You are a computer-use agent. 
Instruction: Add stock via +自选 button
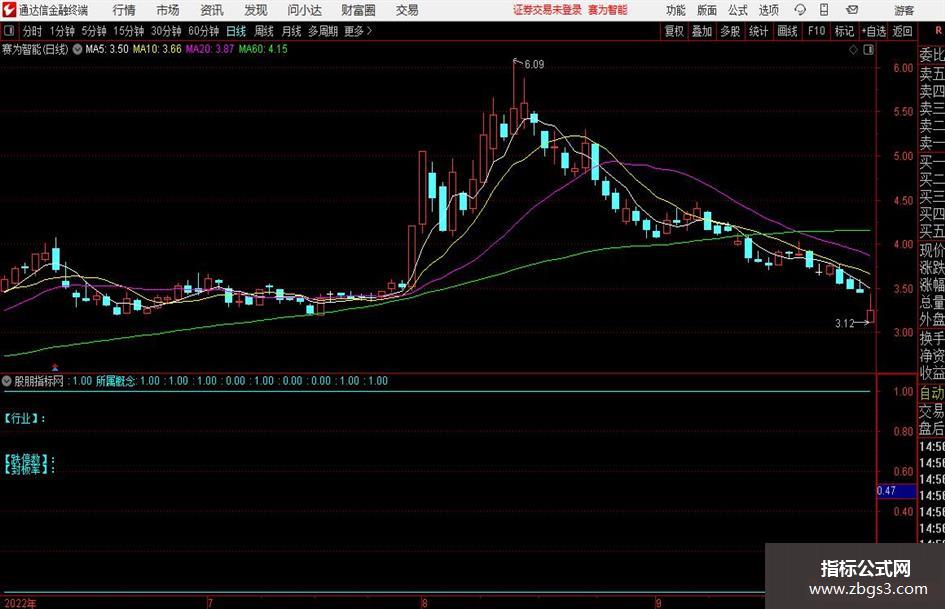coord(873,31)
